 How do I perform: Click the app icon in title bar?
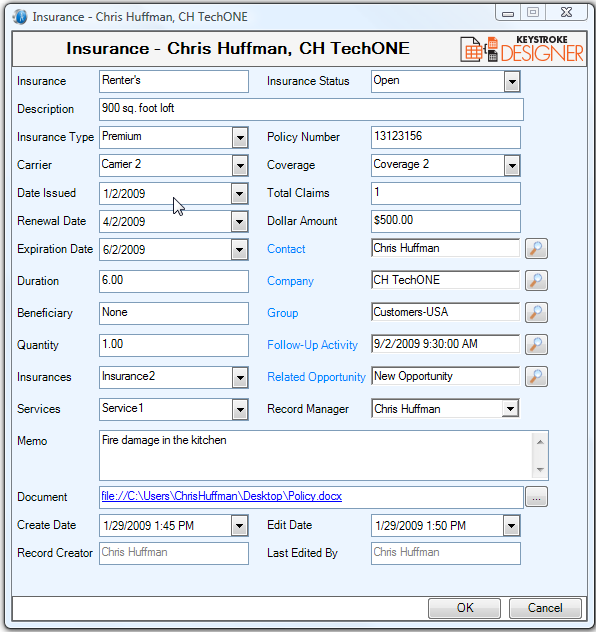tap(20, 17)
